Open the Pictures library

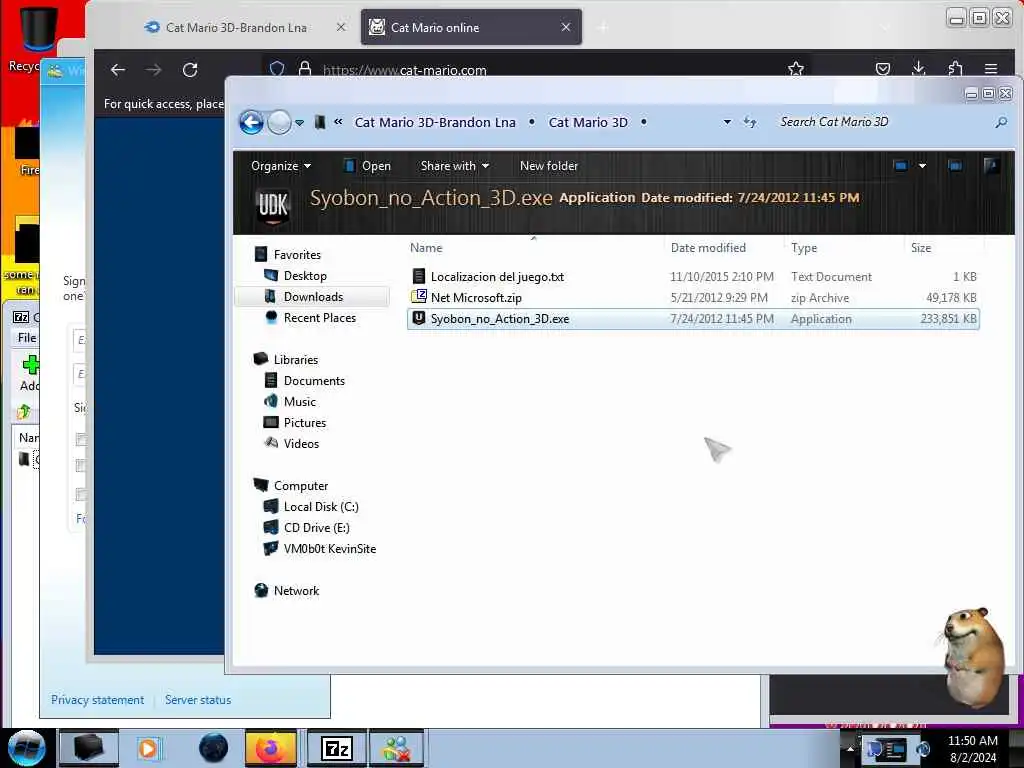[x=304, y=423]
